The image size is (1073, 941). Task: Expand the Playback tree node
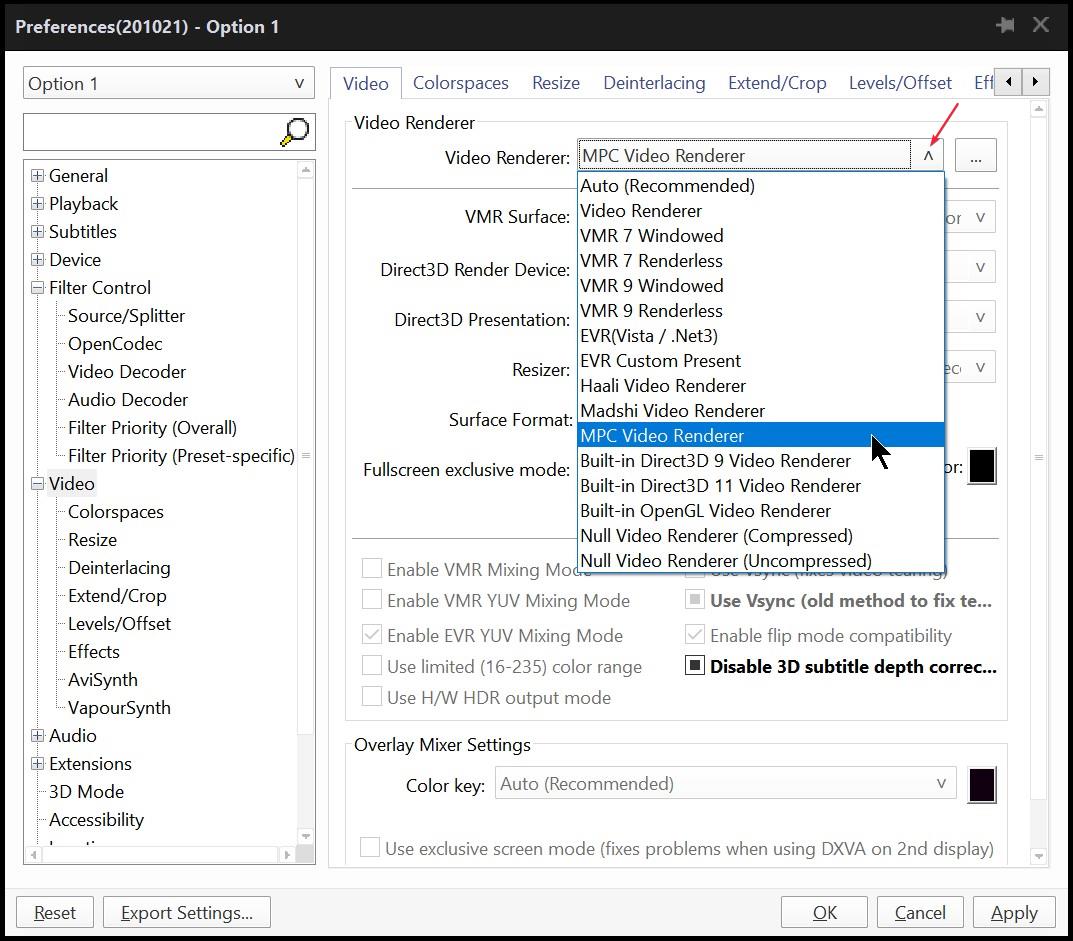(38, 204)
